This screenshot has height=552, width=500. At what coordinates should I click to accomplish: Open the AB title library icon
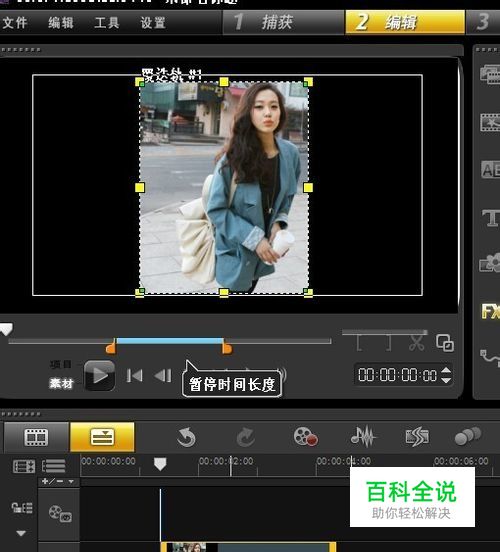pyautogui.click(x=490, y=170)
